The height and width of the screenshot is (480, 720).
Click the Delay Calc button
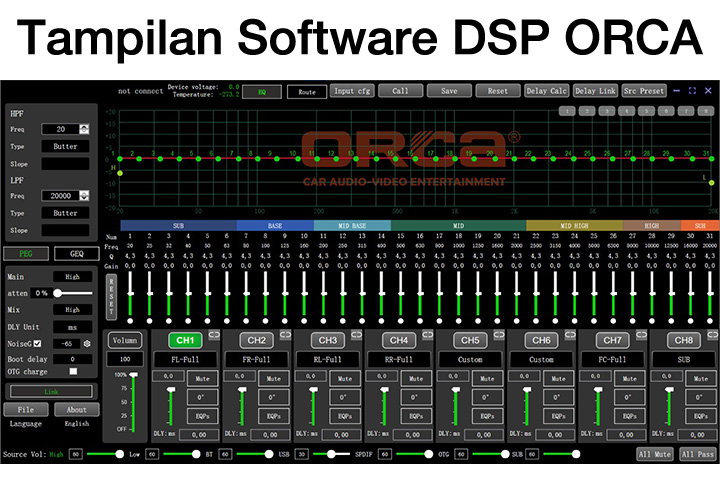tap(546, 91)
